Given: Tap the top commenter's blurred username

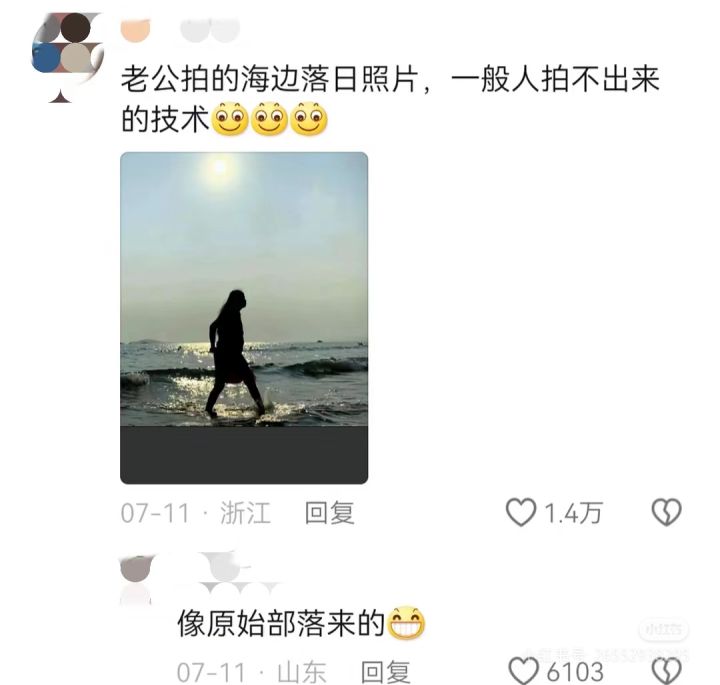Looking at the screenshot, I should tap(180, 30).
